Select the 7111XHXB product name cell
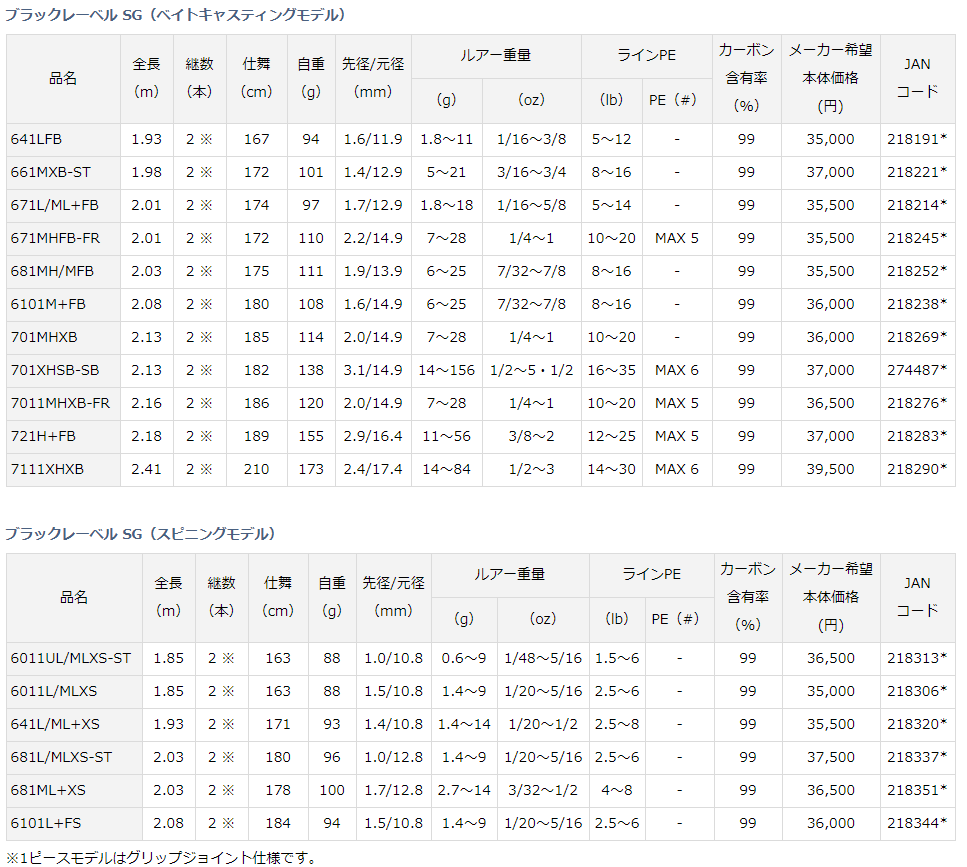This screenshot has height=867, width=967. click(48, 469)
